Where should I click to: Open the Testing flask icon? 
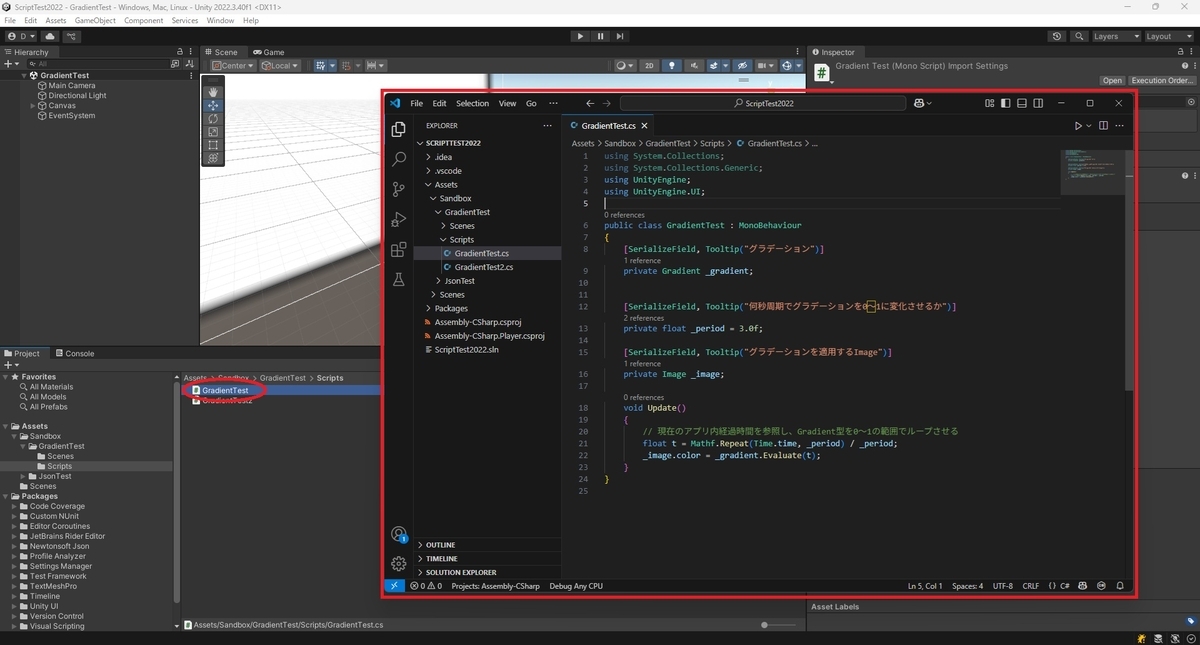click(x=398, y=280)
